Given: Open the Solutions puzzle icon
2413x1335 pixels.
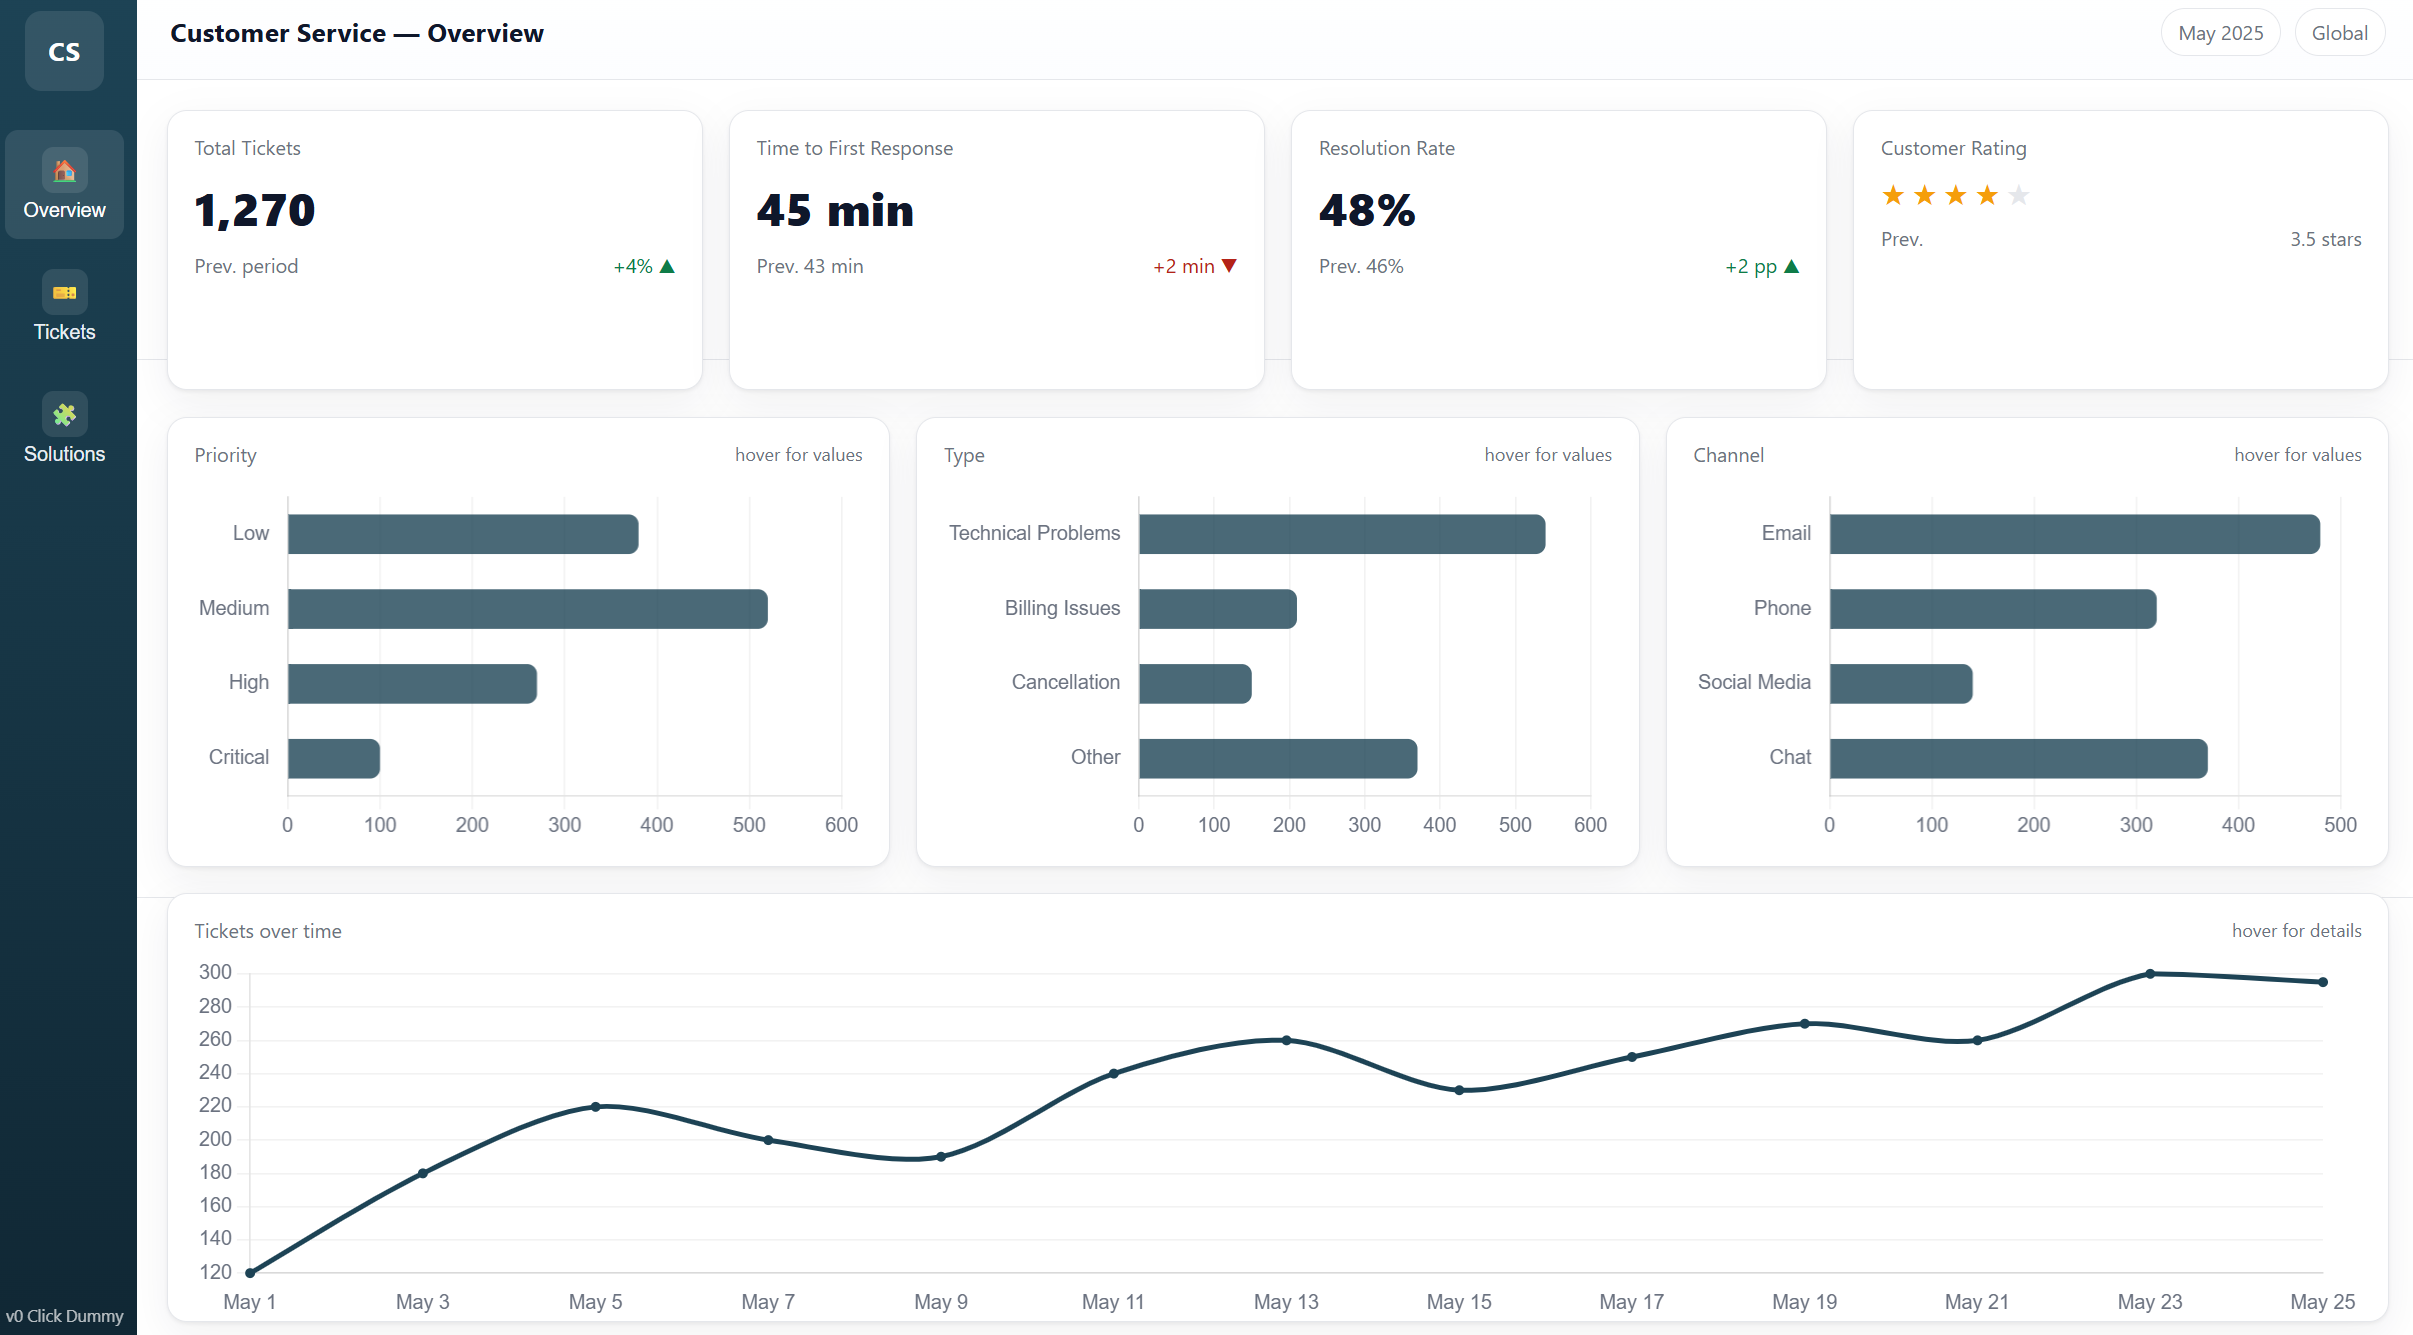Looking at the screenshot, I should coord(64,414).
